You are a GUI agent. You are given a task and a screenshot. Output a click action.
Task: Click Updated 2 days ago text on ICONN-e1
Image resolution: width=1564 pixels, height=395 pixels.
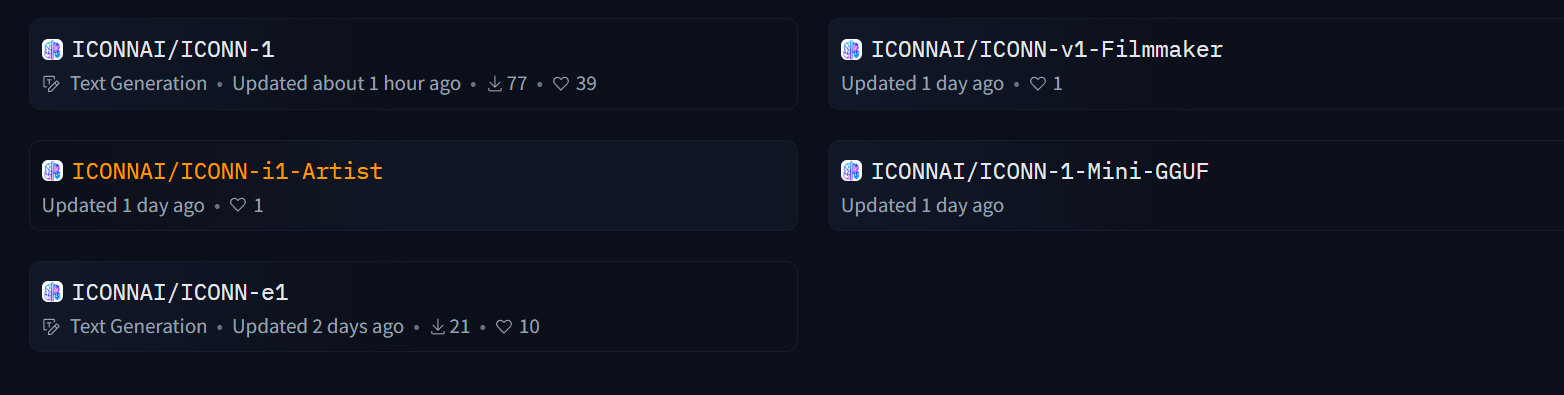pyautogui.click(x=318, y=327)
